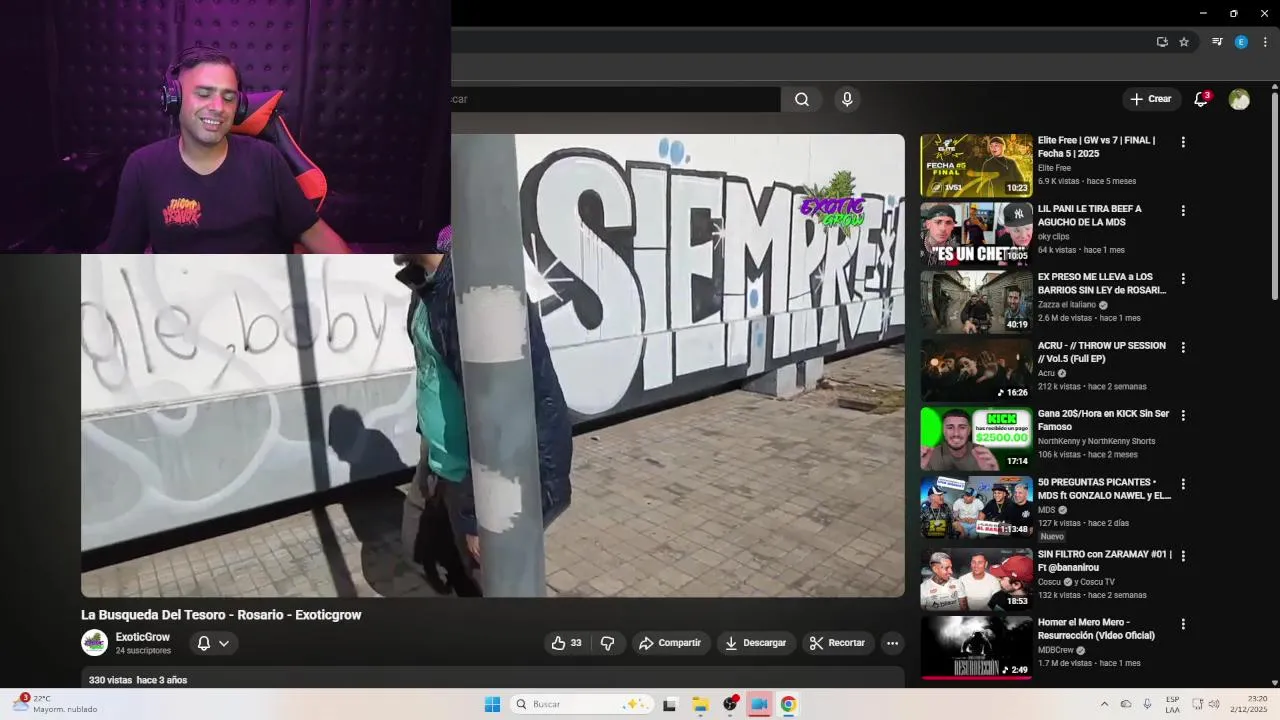Click the Crear button
The image size is (1280, 720).
[1151, 99]
